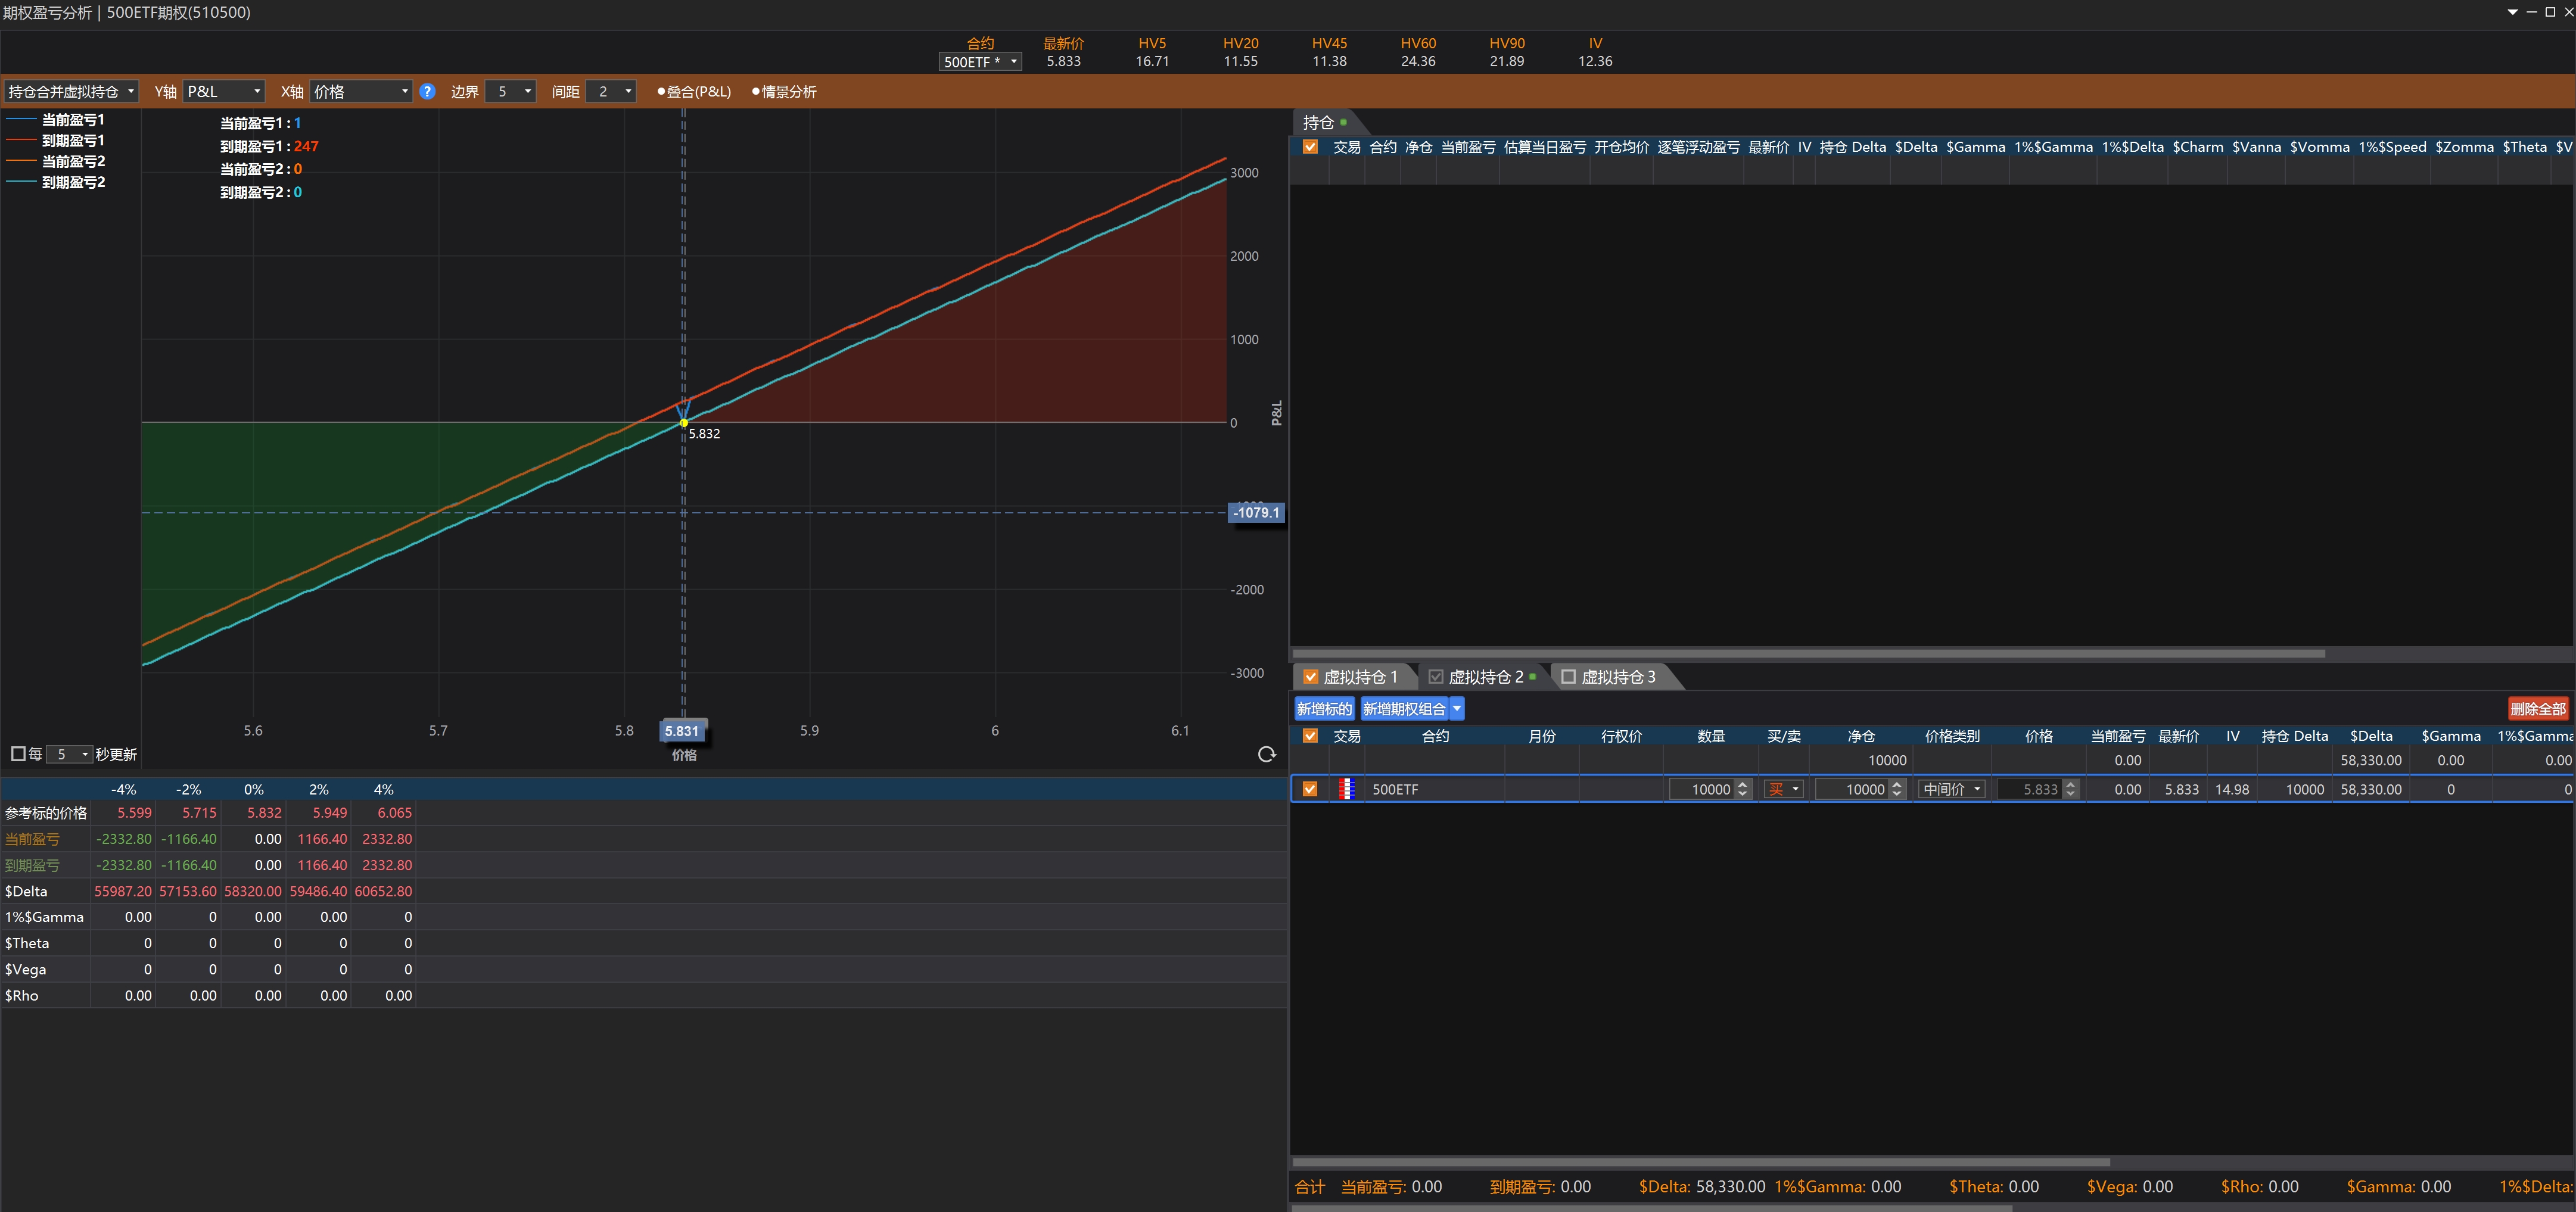Select the 持仓 tab
Viewport: 2576px width, 1212px height.
point(1318,122)
